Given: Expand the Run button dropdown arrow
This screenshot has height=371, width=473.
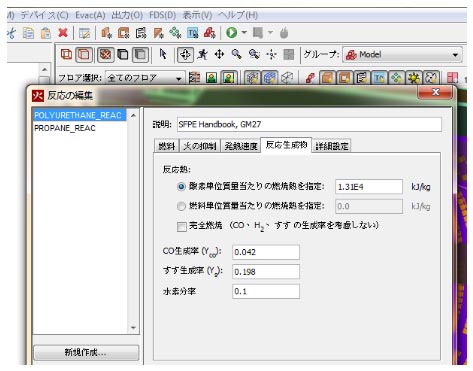Looking at the screenshot, I should (244, 33).
